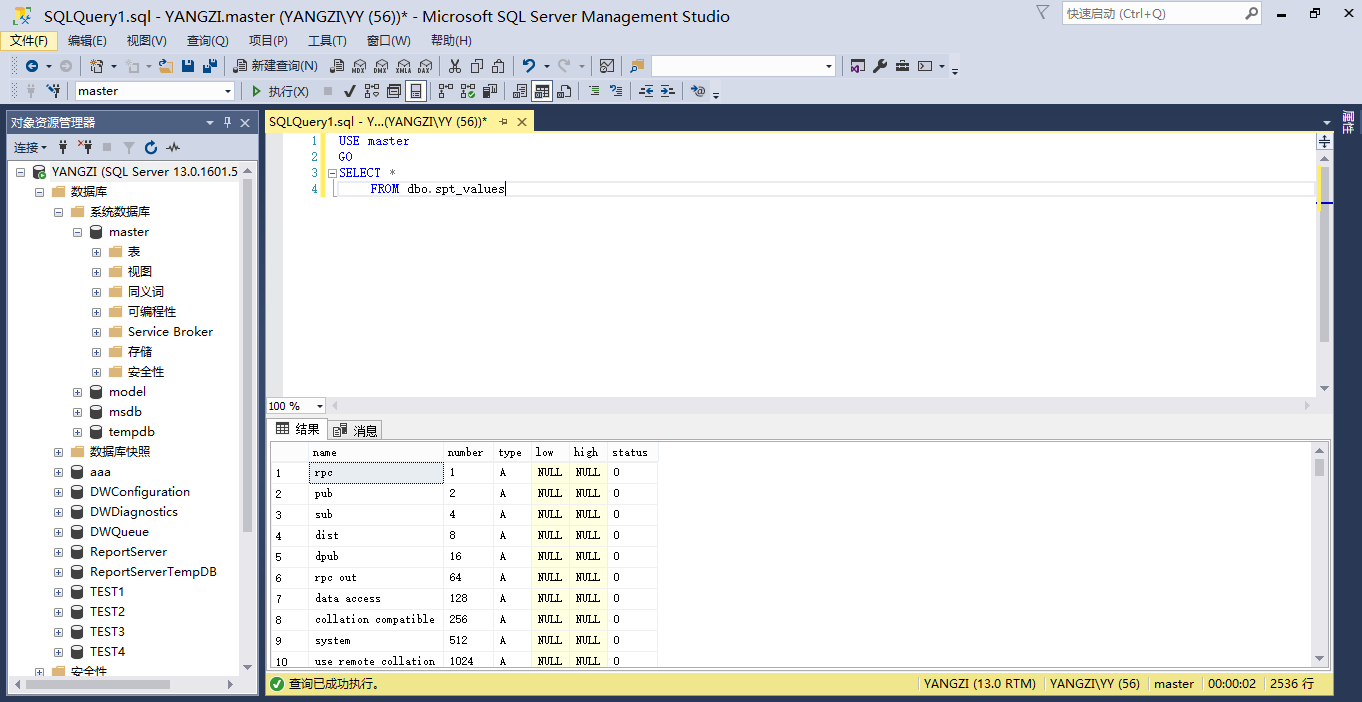Click the Disconnect icon with red X
1362x702 pixels.
87,146
